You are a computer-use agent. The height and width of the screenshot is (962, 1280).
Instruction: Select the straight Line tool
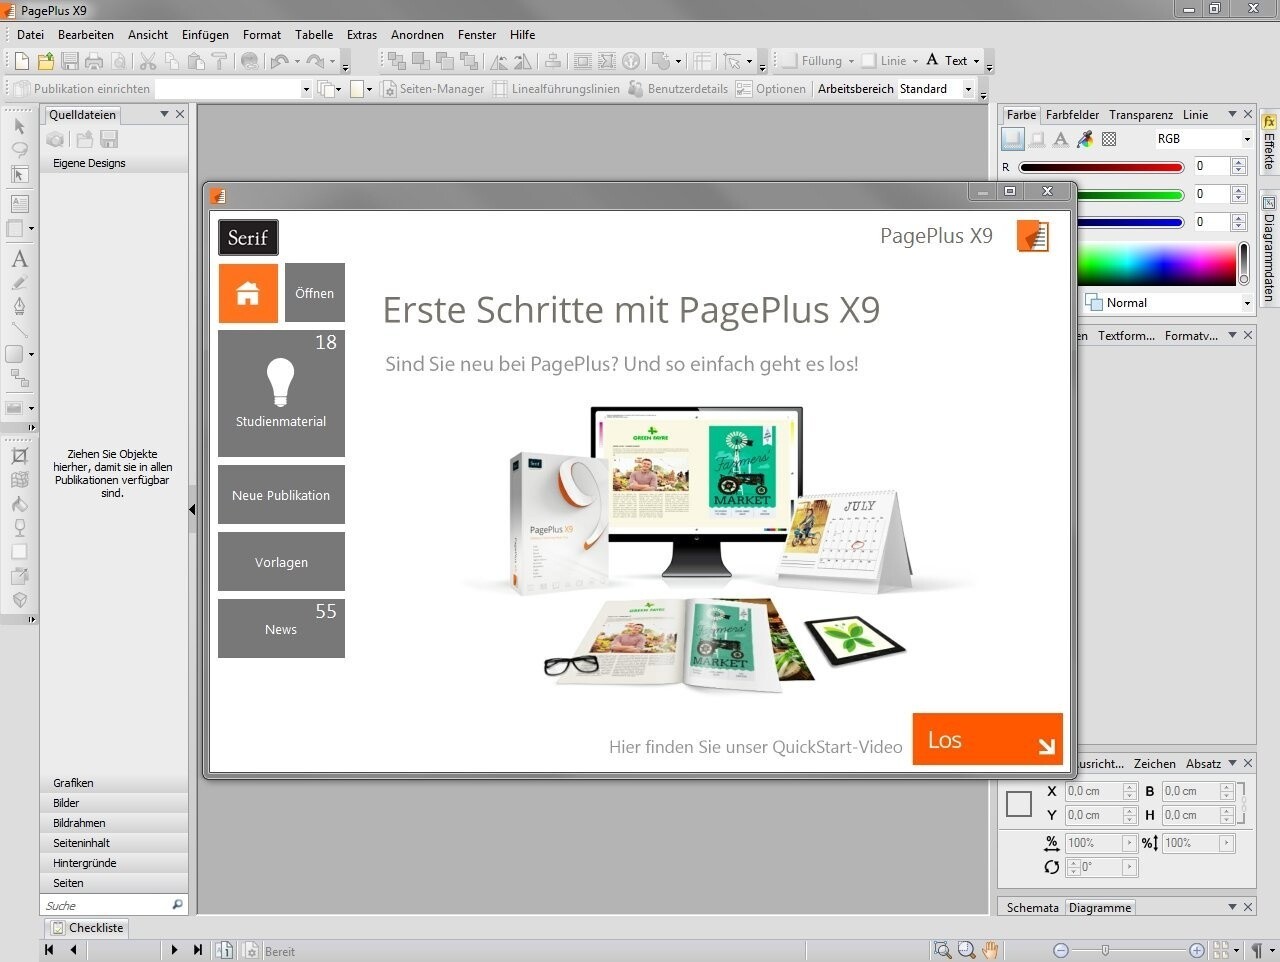(x=19, y=330)
